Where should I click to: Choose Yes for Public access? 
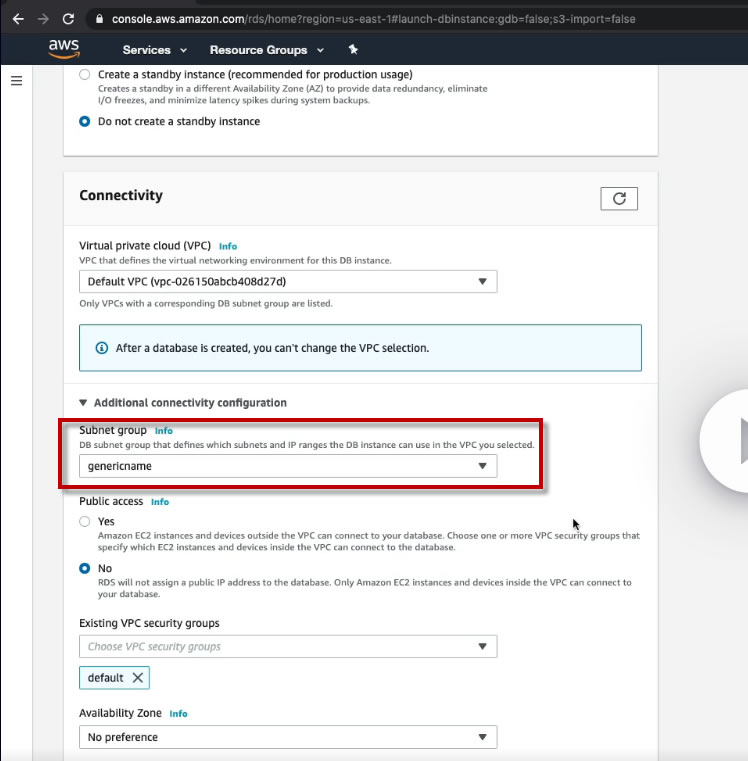pos(85,522)
